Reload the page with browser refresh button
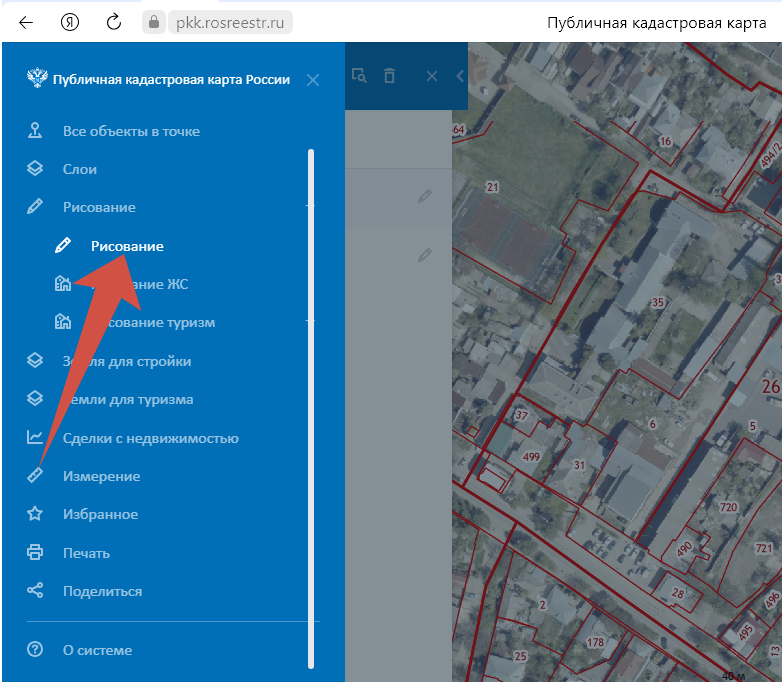 pos(114,22)
